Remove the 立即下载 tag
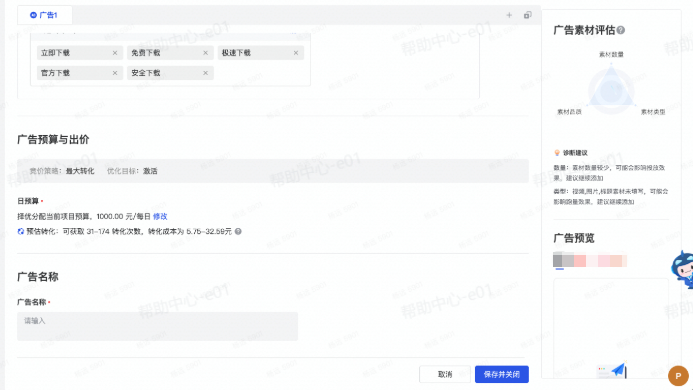Image resolution: width=693 pixels, height=390 pixels. pyautogui.click(x=115, y=53)
